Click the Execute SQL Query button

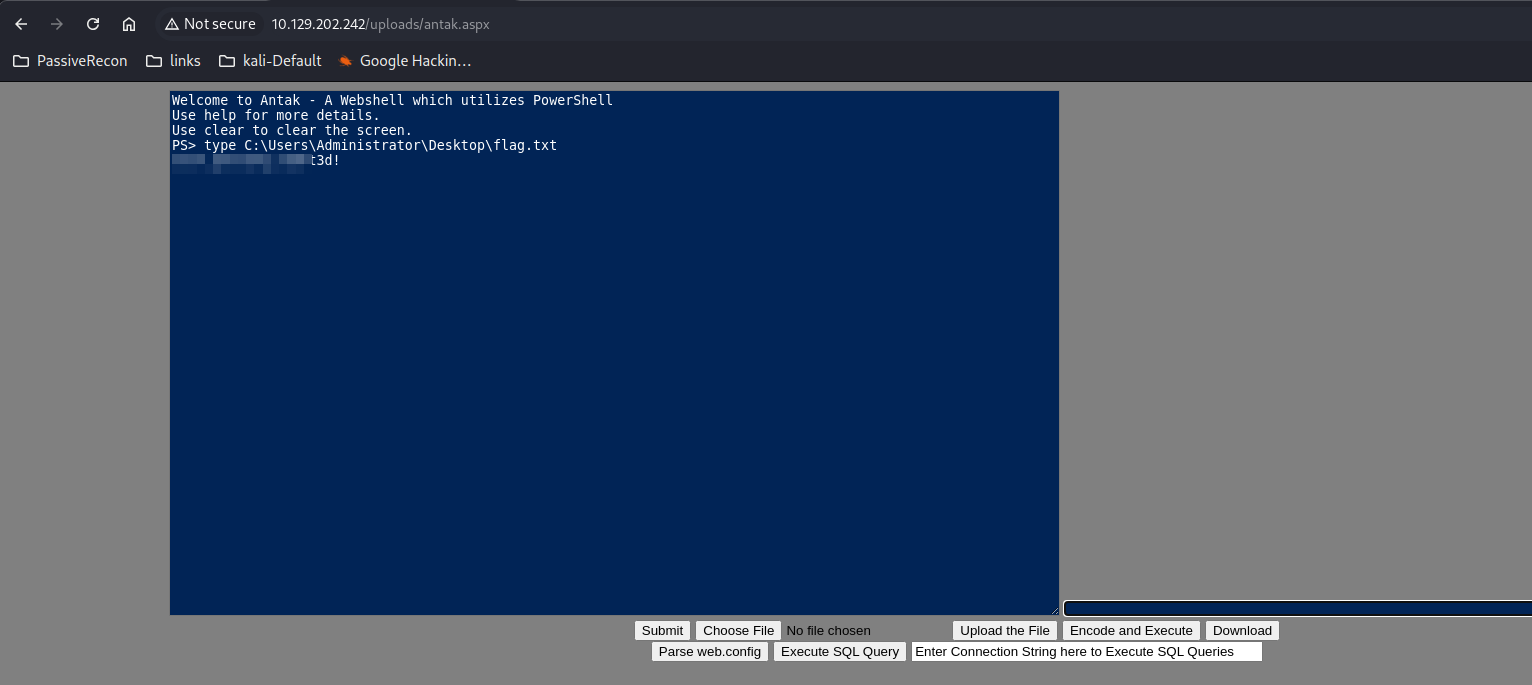pyautogui.click(x=839, y=652)
